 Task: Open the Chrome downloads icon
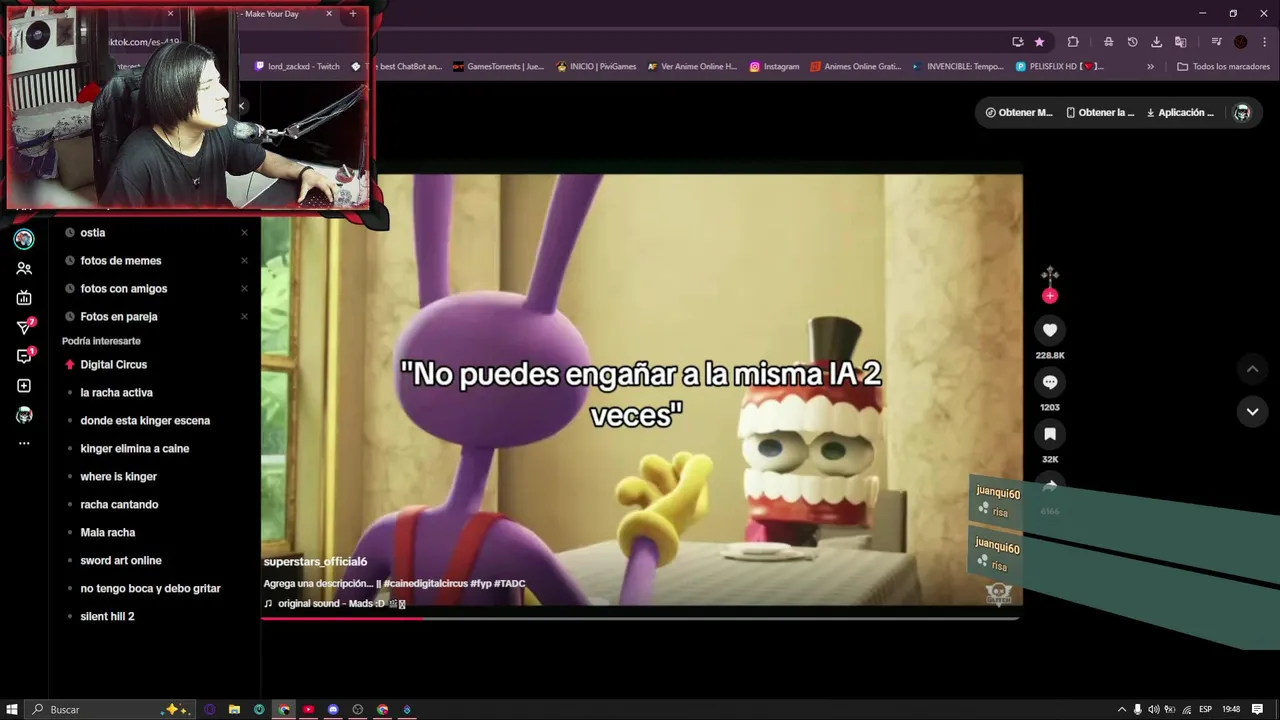(1156, 42)
